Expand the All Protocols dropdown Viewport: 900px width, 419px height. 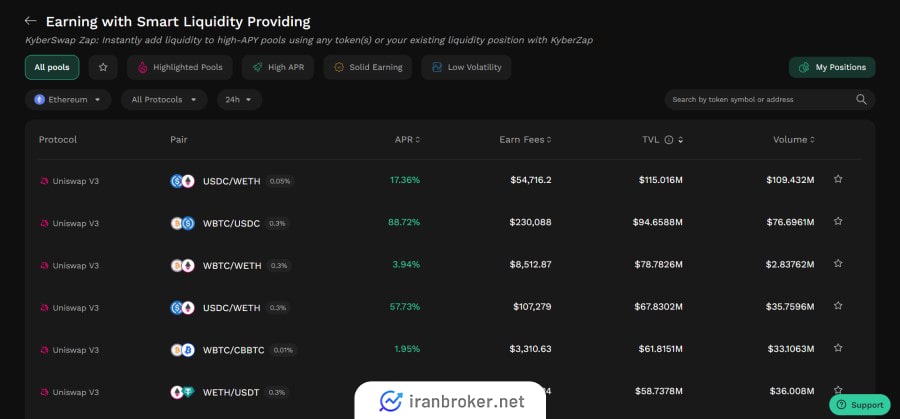point(164,99)
